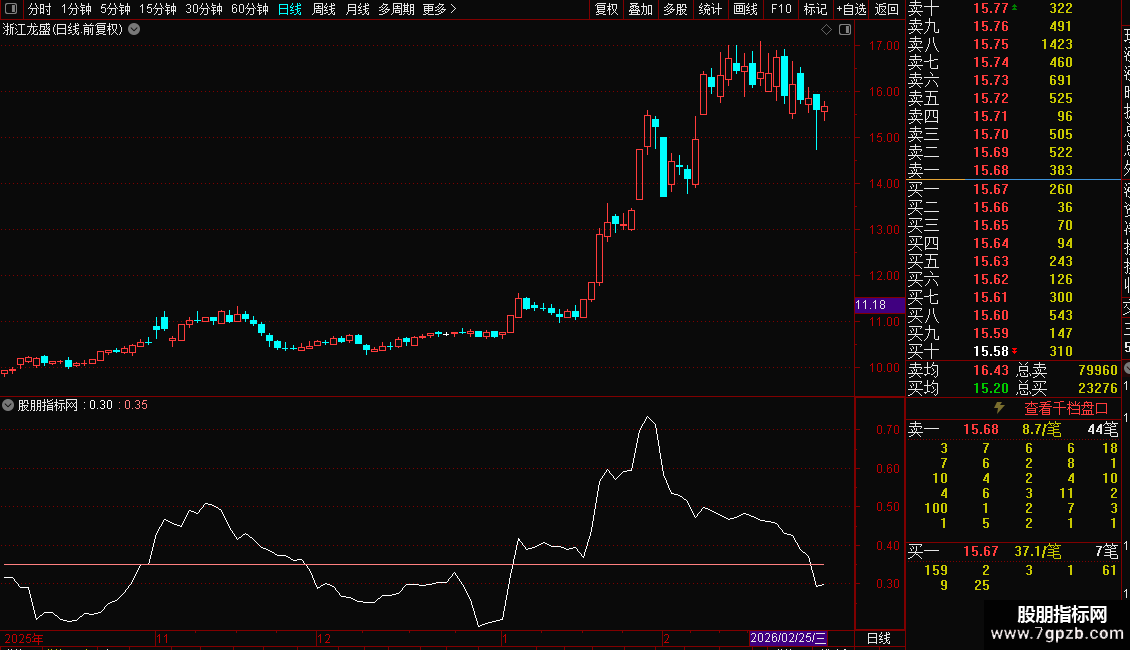Select the 60分钟 period
Image resolution: width=1130 pixels, height=650 pixels.
(x=249, y=9)
